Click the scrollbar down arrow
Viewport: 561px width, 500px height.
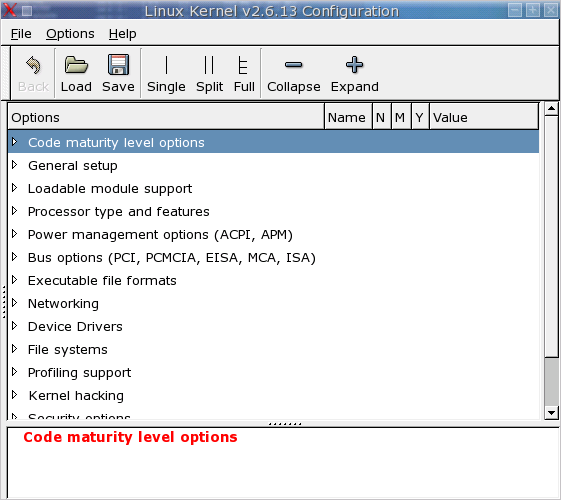click(551, 413)
